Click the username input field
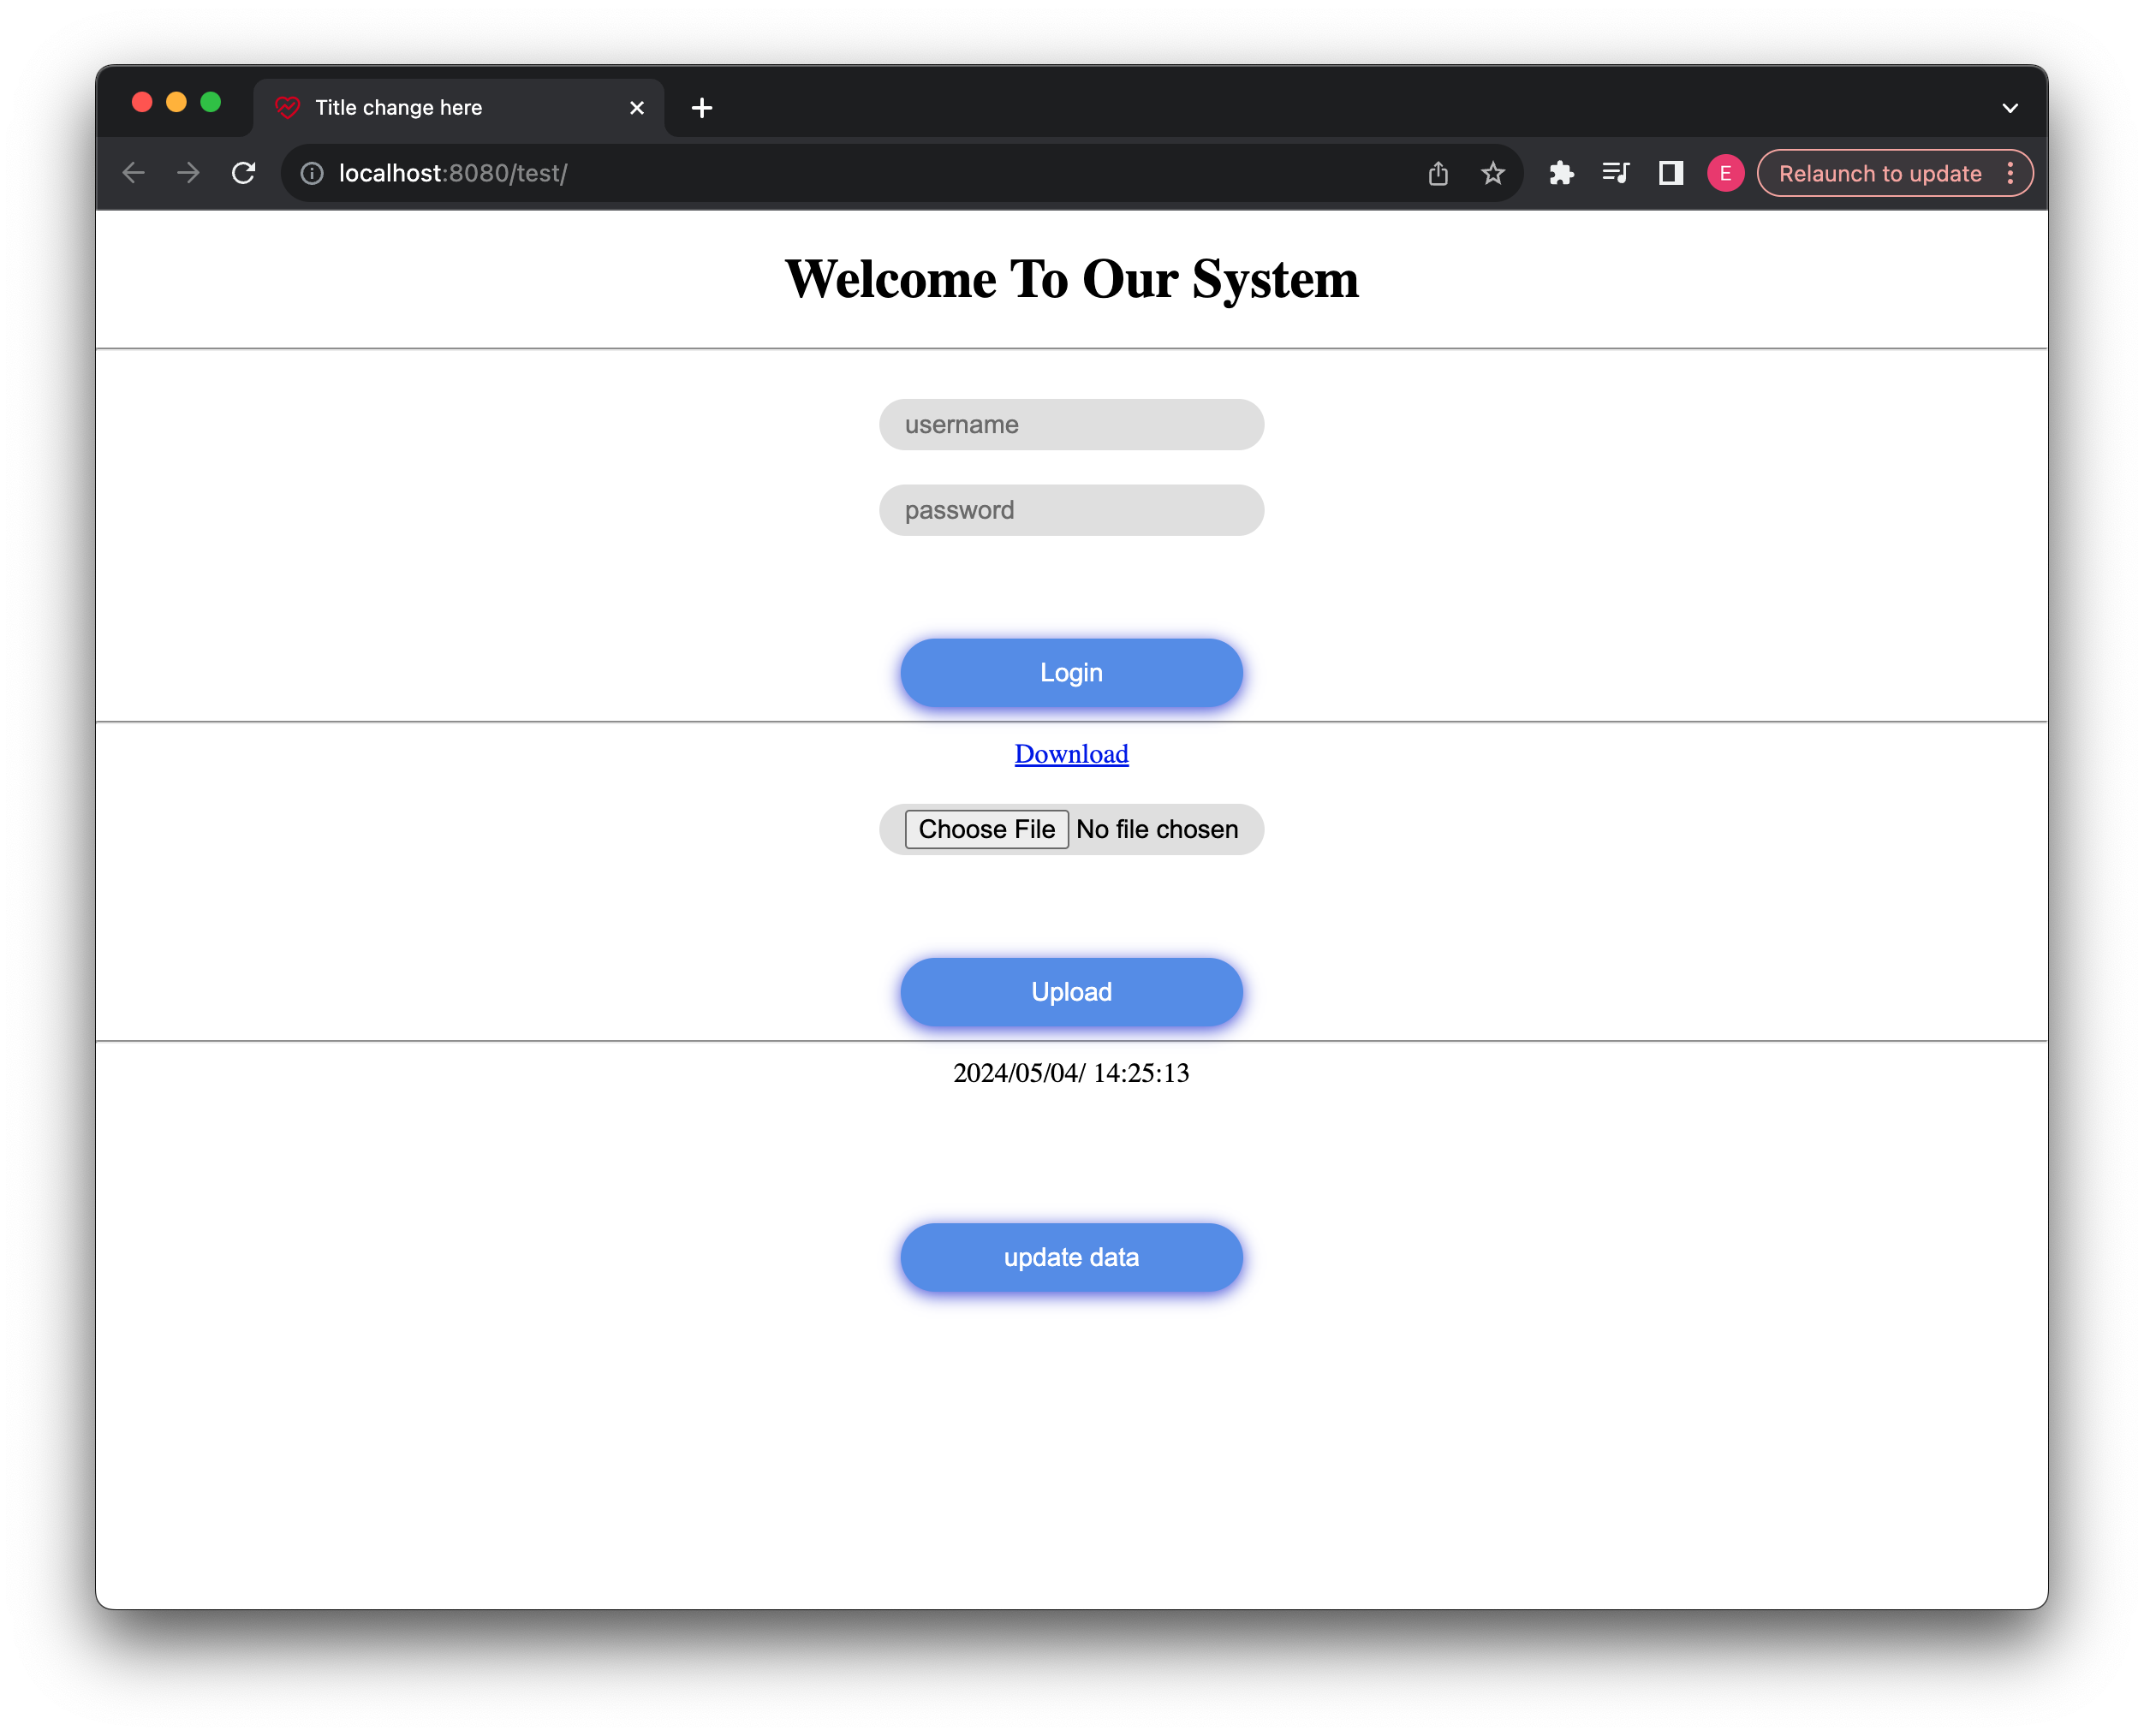The width and height of the screenshot is (2144, 1736). pyautogui.click(x=1070, y=424)
